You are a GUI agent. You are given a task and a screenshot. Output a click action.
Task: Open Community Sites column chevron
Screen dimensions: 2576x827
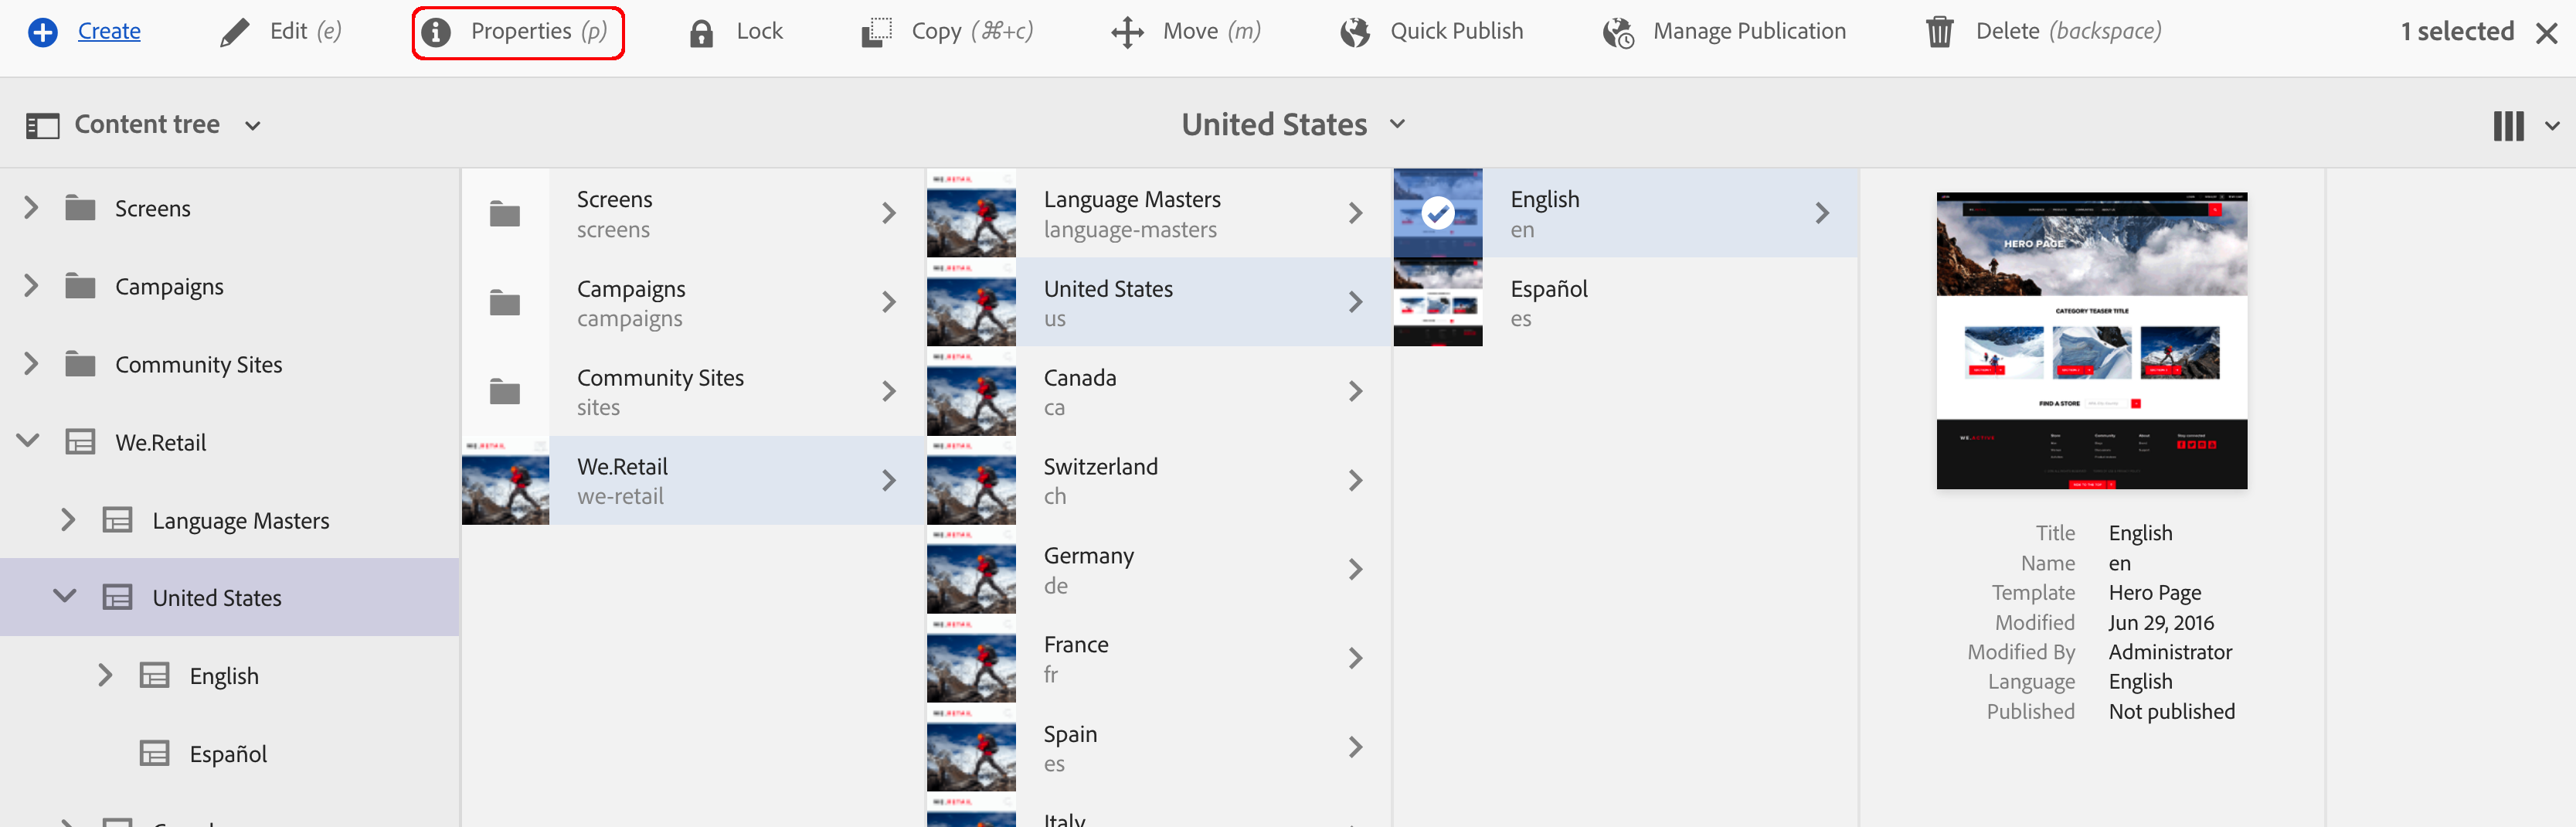click(x=889, y=391)
